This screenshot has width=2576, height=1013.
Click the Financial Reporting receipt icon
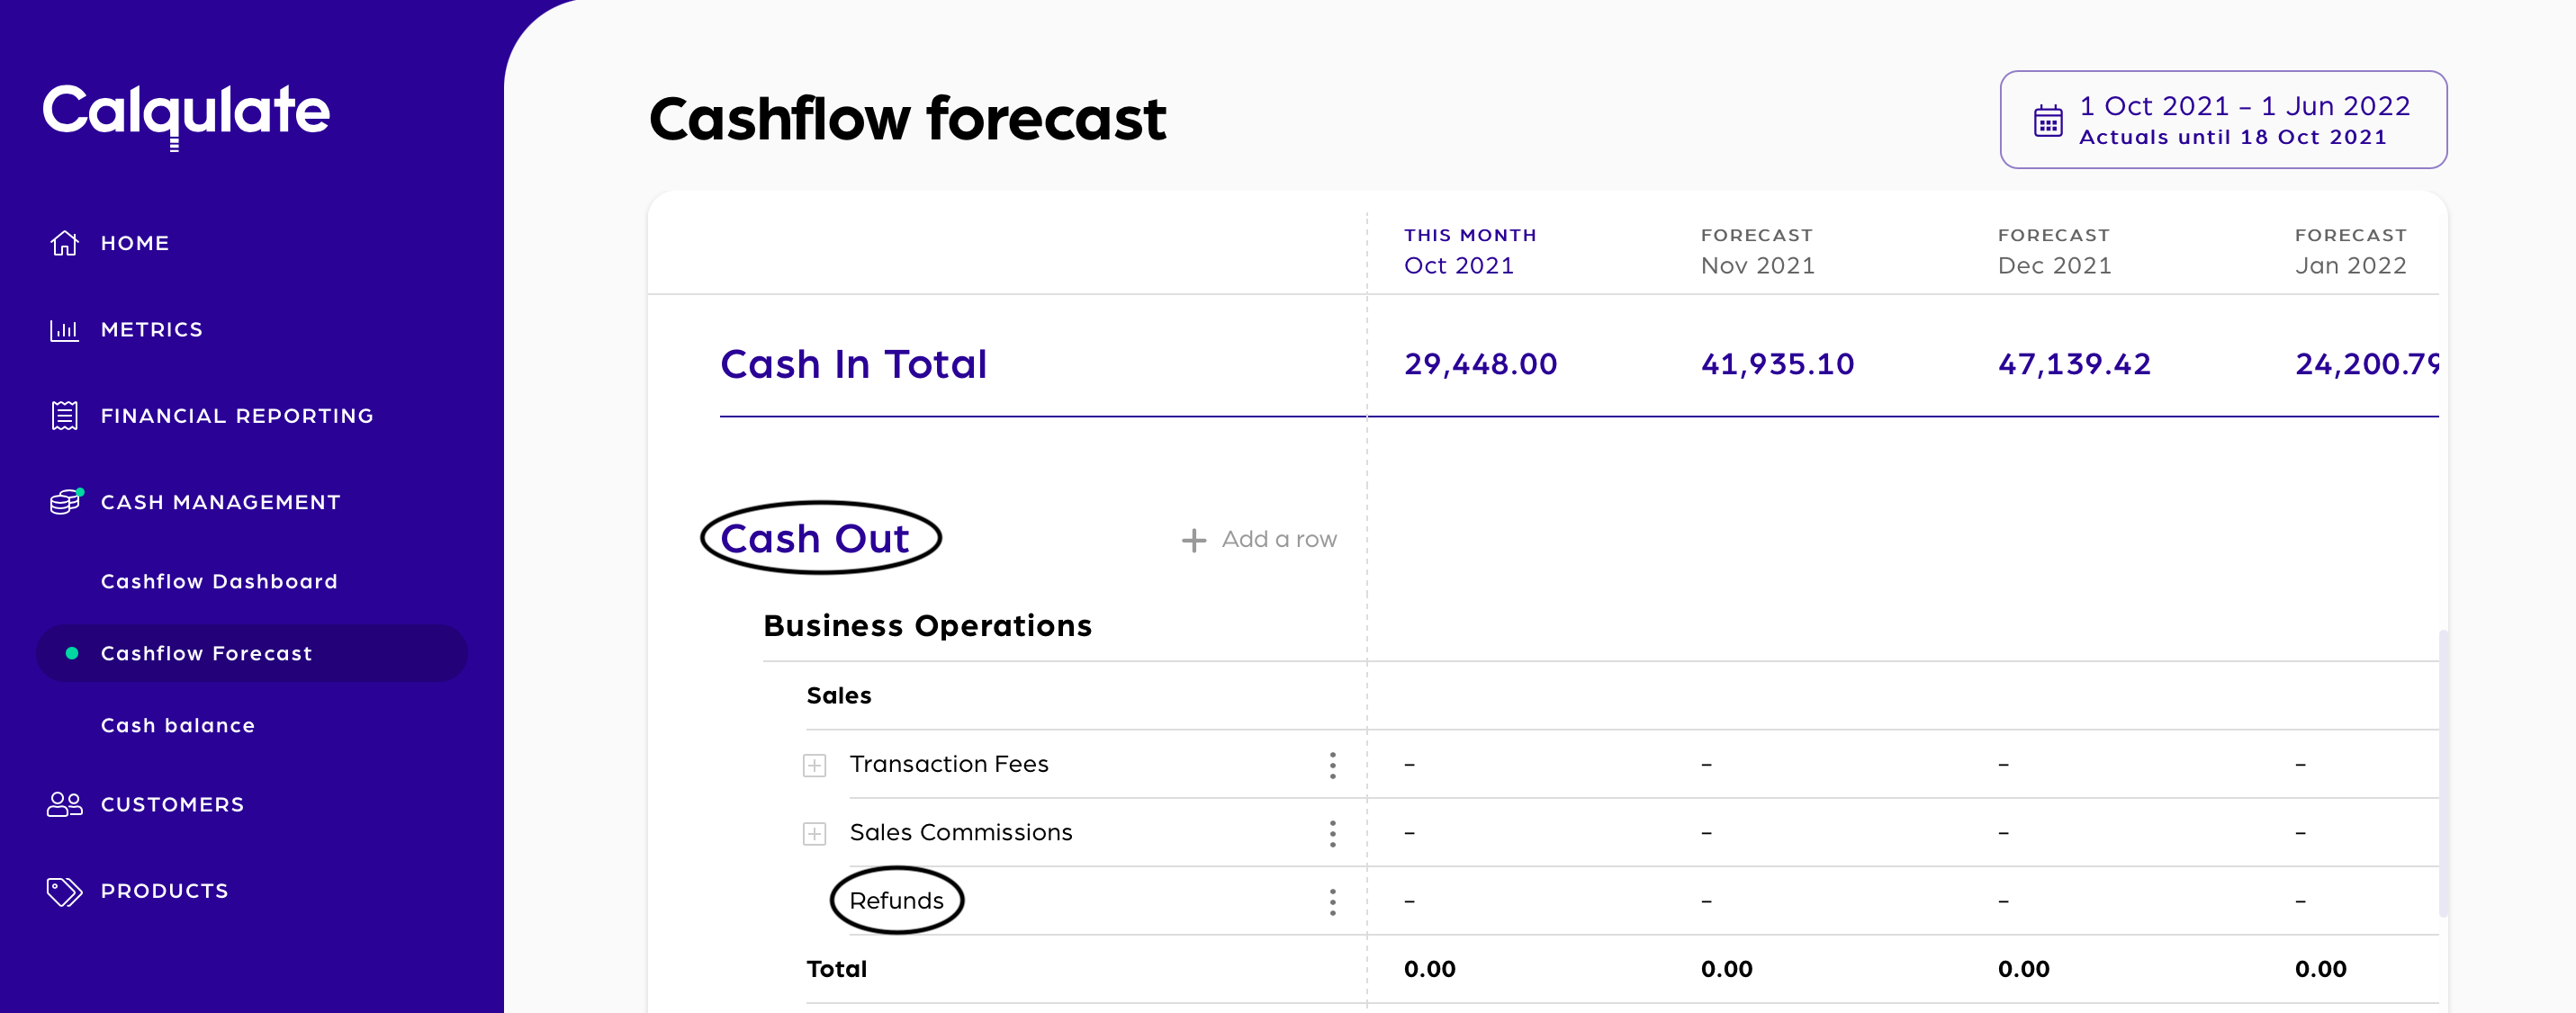(64, 416)
